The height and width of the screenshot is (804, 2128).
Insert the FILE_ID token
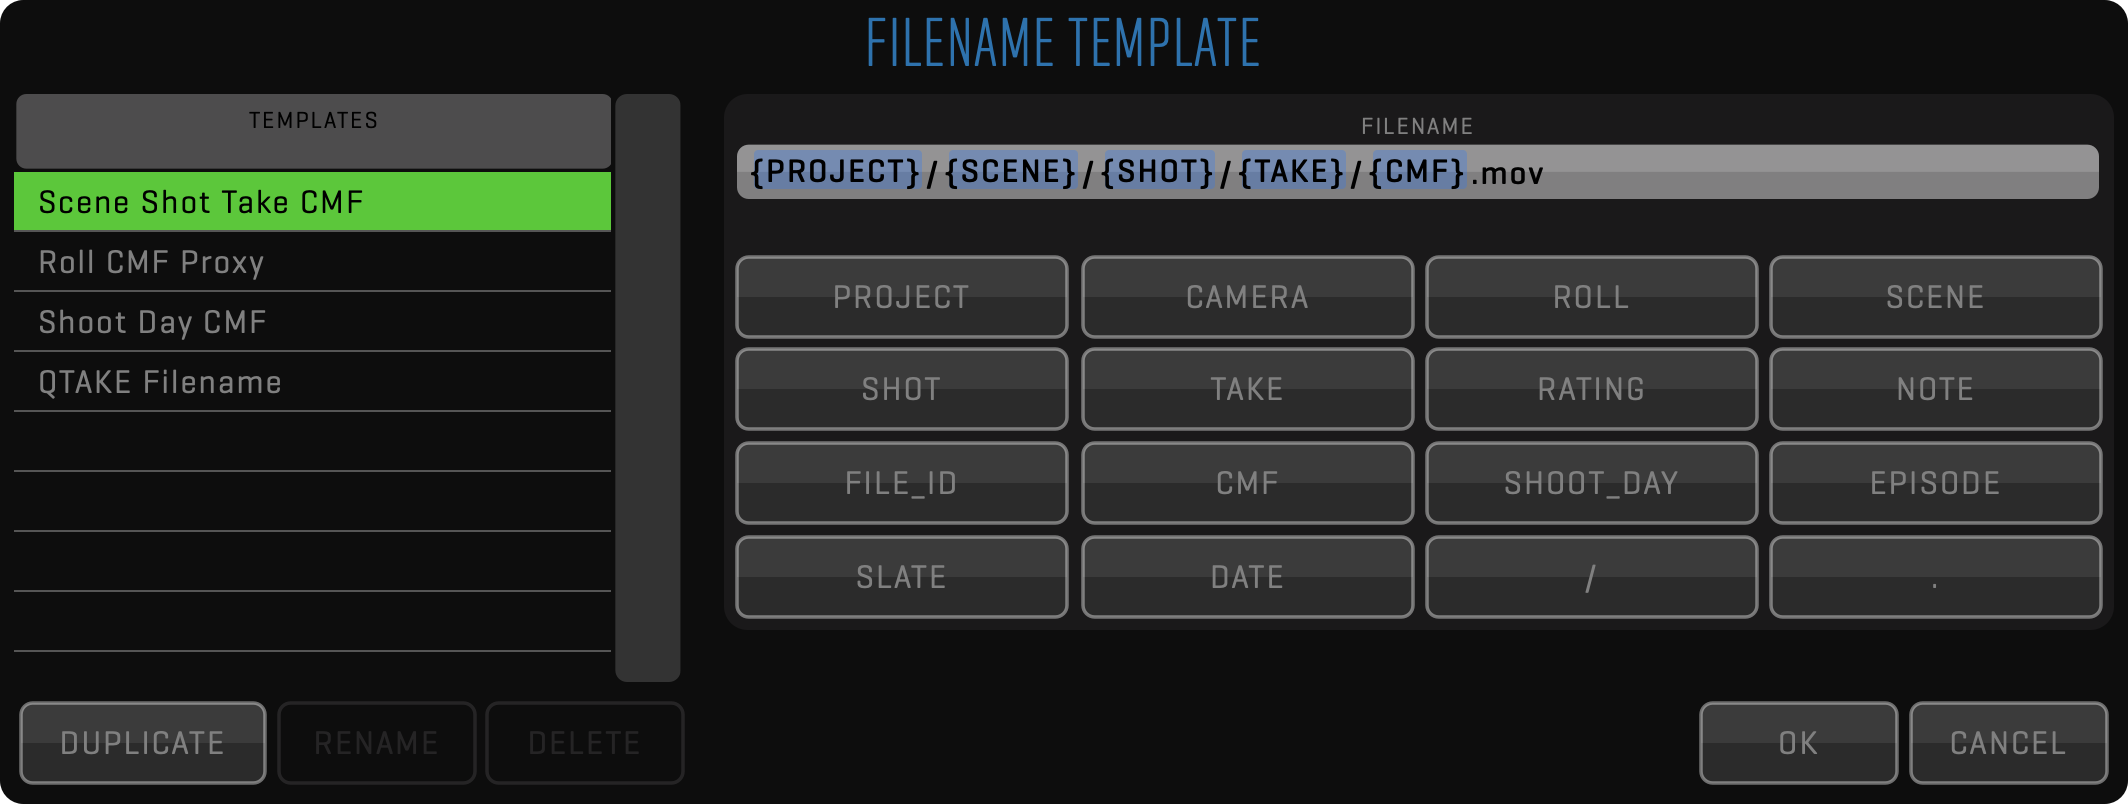coord(901,483)
